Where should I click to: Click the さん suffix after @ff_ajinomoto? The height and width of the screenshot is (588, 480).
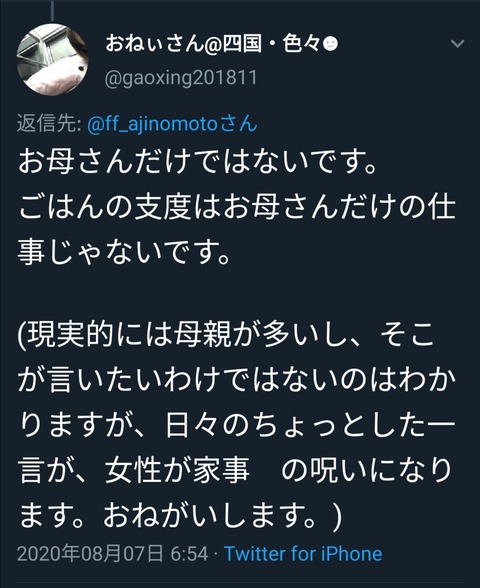[x=239, y=123]
